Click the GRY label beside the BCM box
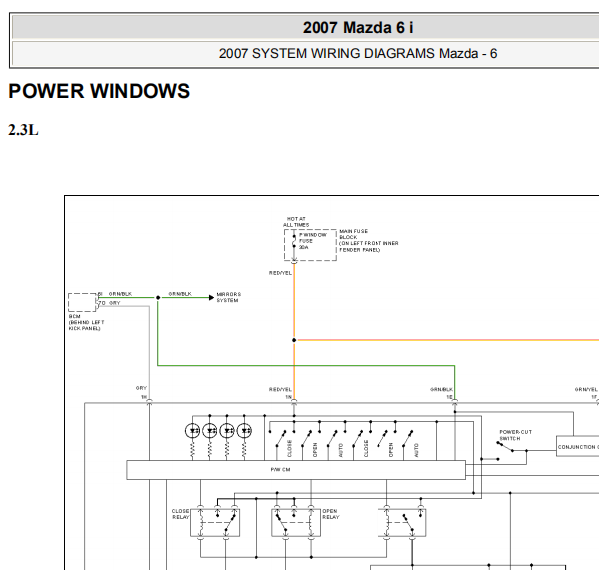 (115, 303)
